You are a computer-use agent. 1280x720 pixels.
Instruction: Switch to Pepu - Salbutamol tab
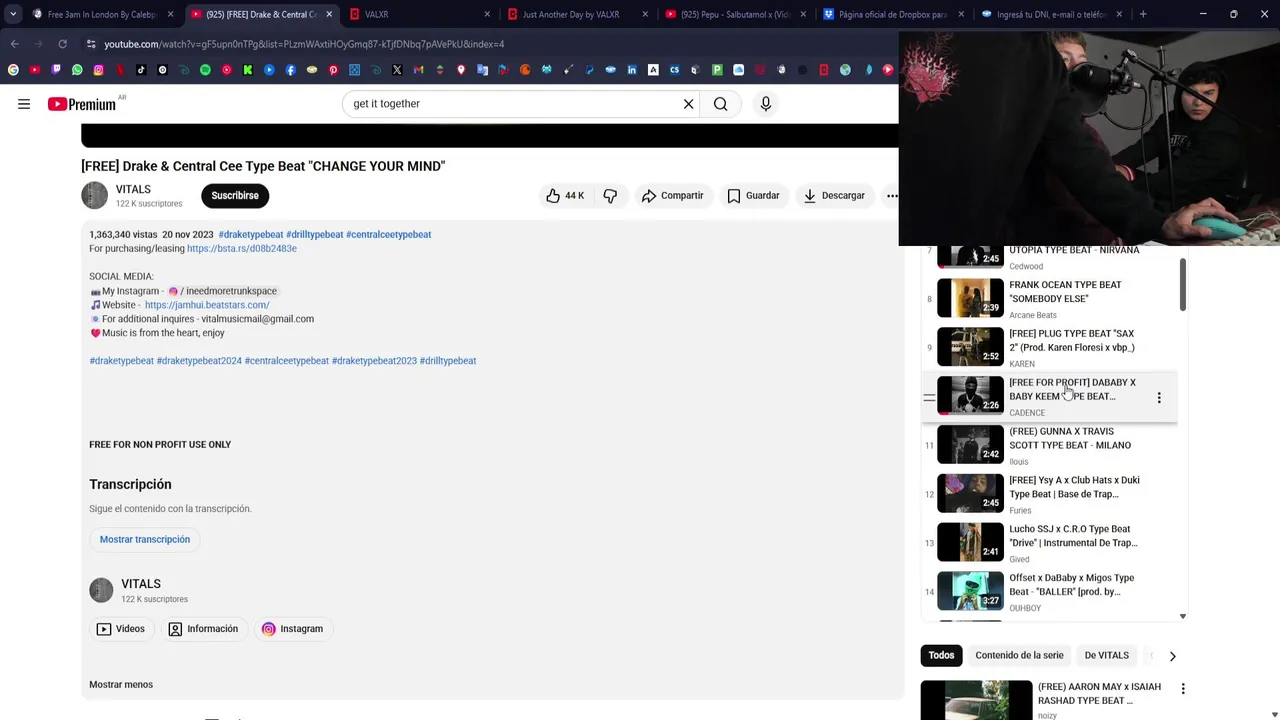(736, 14)
